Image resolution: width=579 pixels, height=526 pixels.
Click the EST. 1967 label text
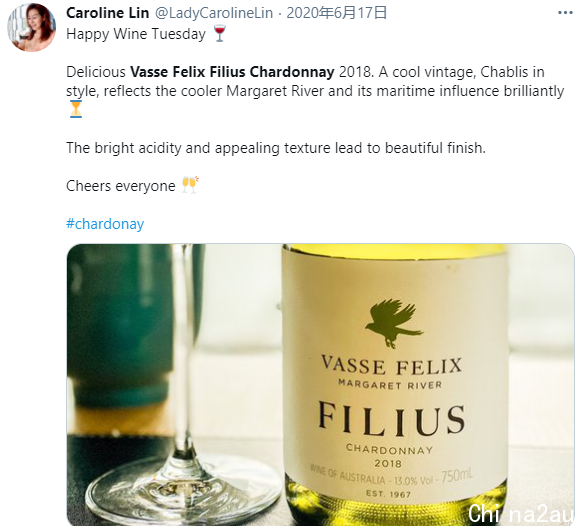tap(388, 494)
